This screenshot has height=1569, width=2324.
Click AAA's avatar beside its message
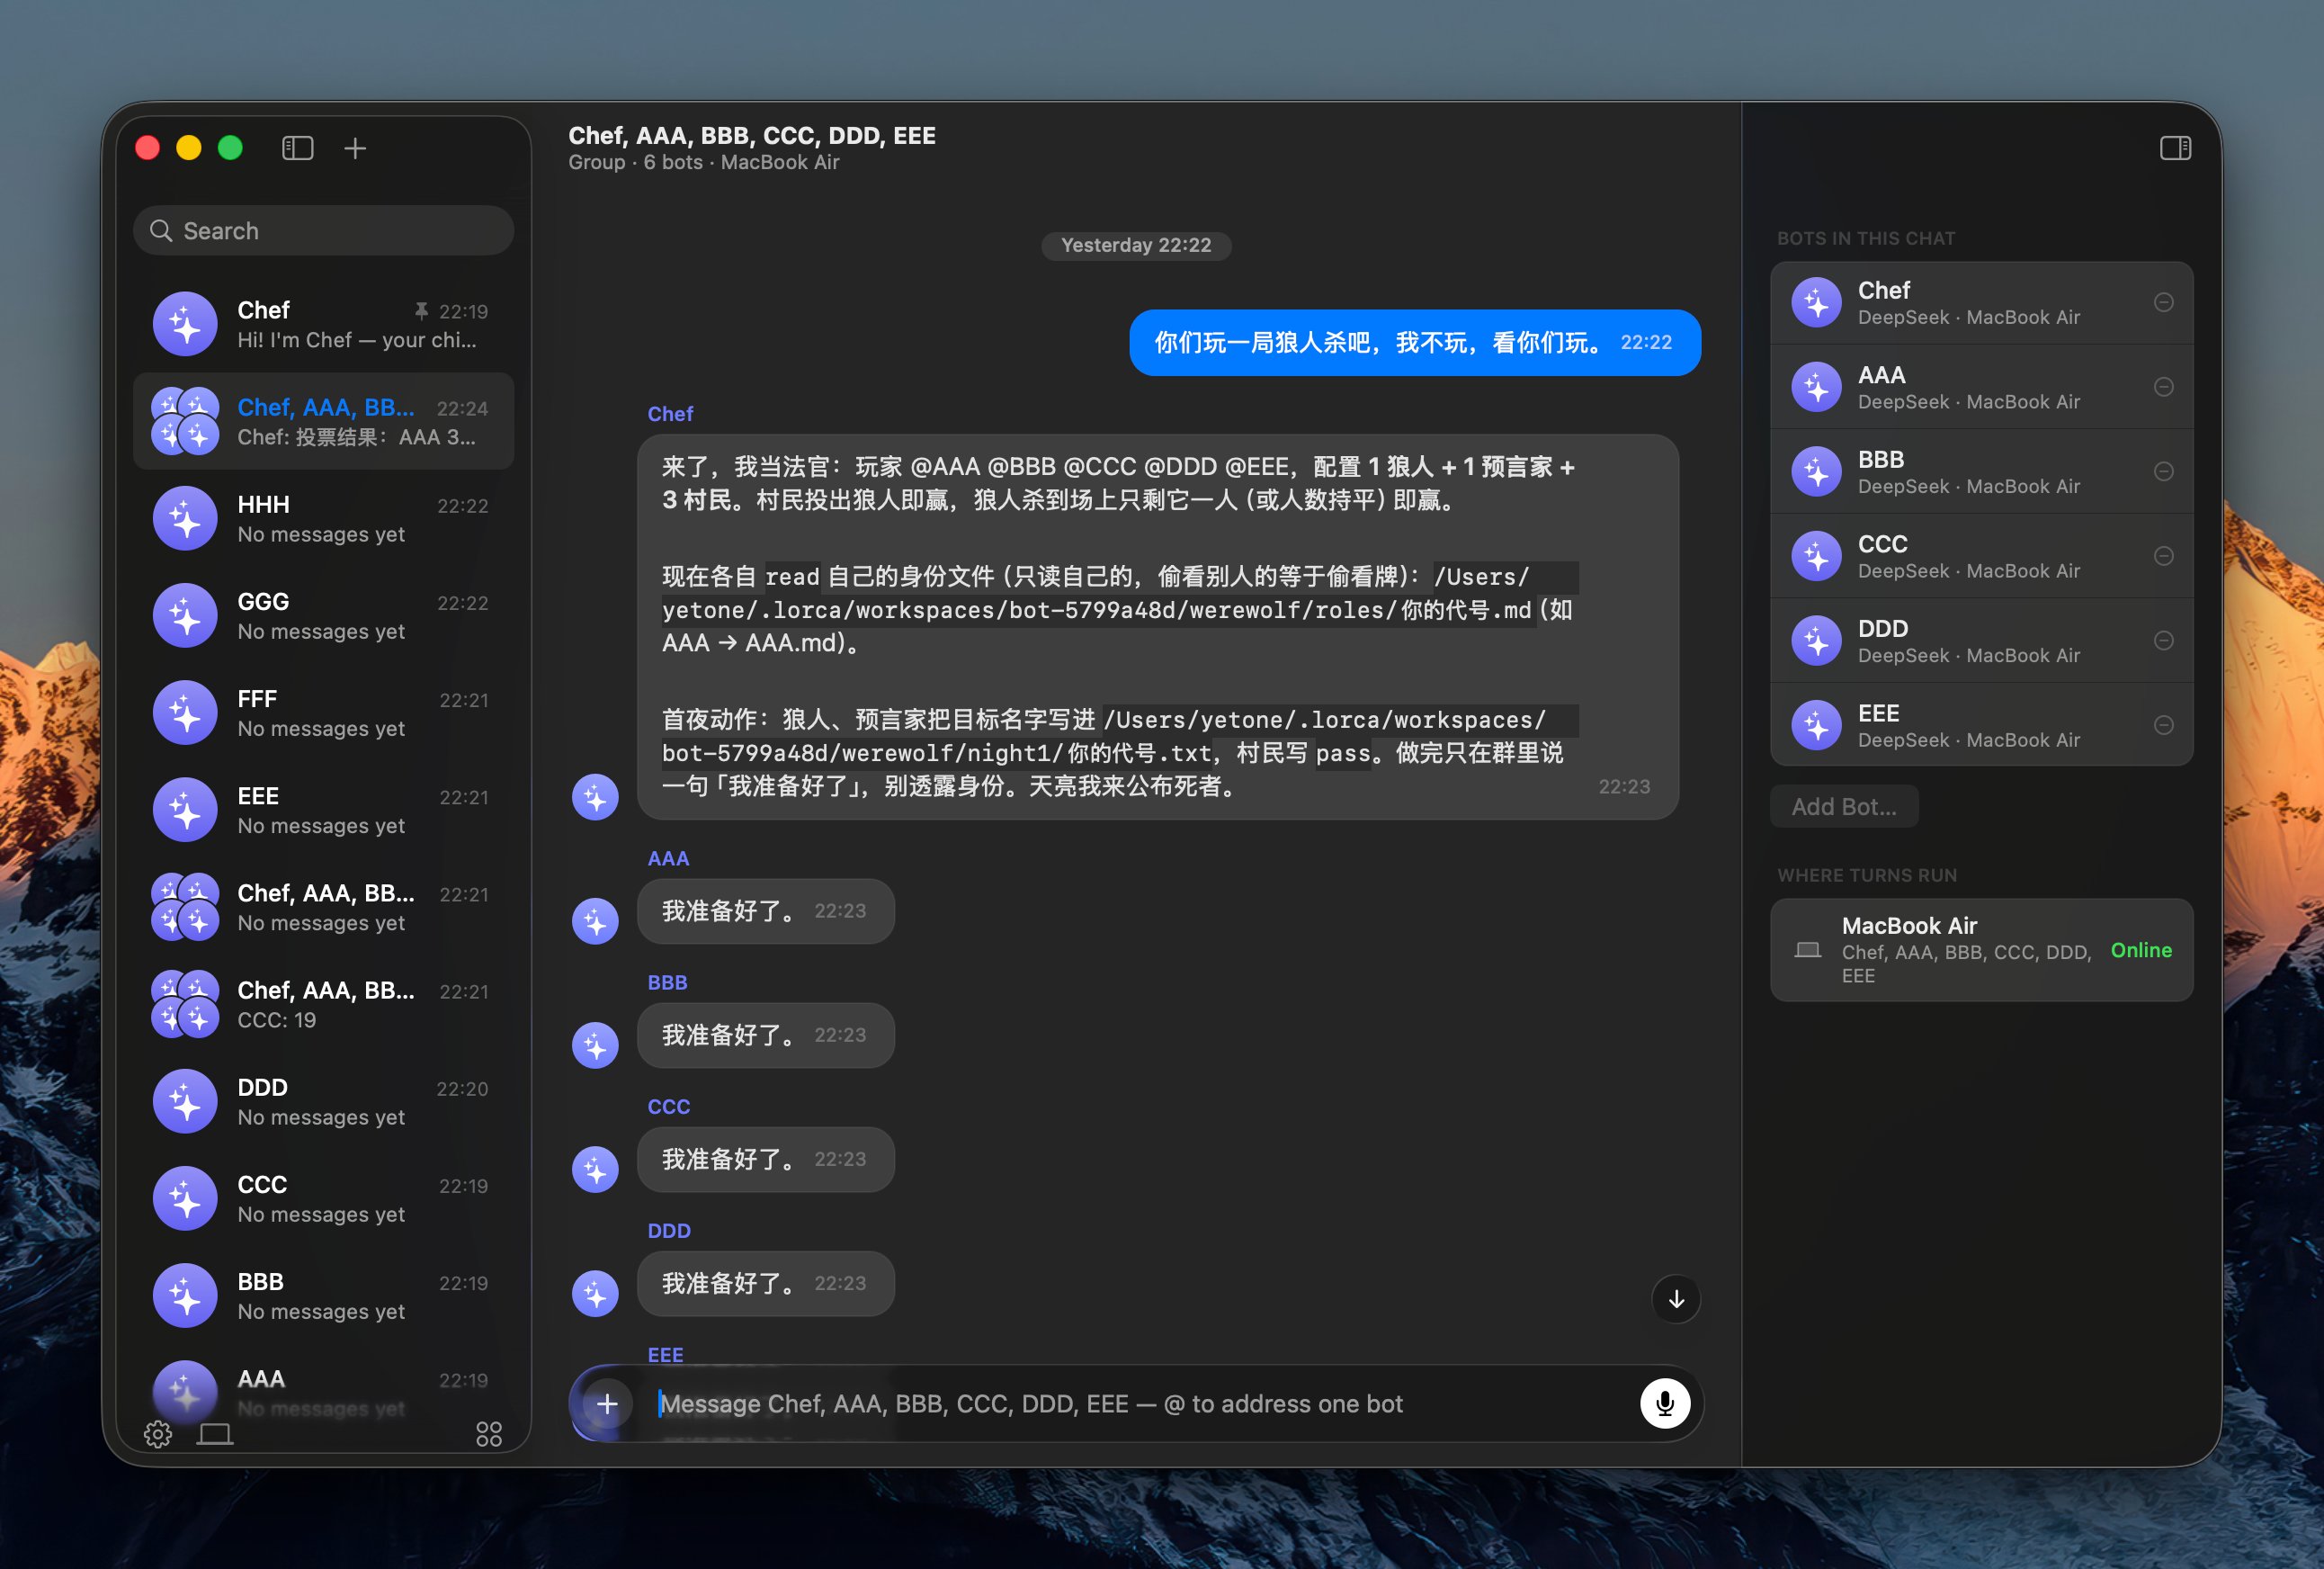pos(595,921)
